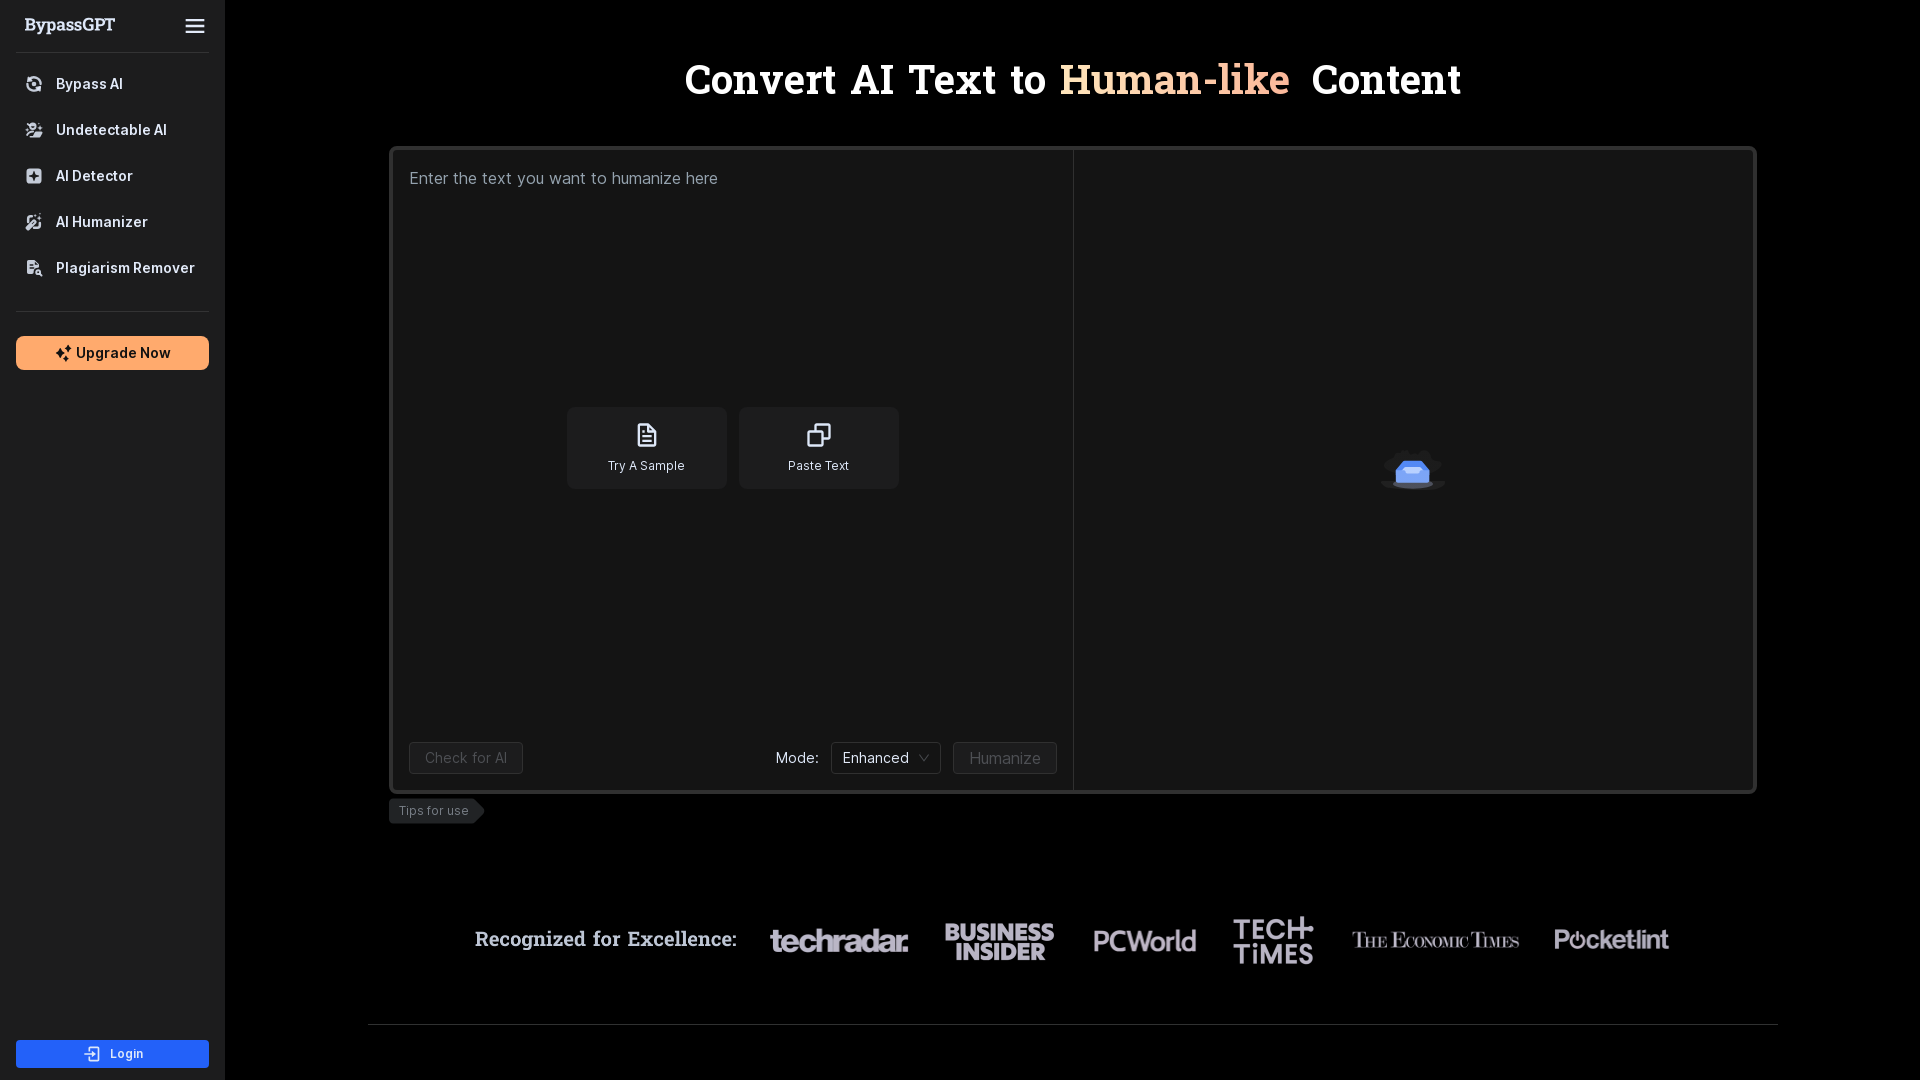Click the Recognized for Excellence text

click(x=605, y=939)
